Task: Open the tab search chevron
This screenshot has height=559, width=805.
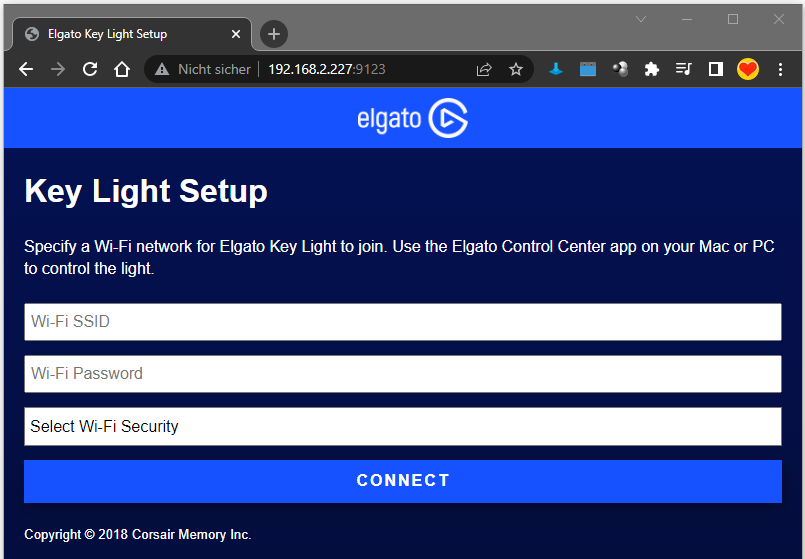Action: 641,19
